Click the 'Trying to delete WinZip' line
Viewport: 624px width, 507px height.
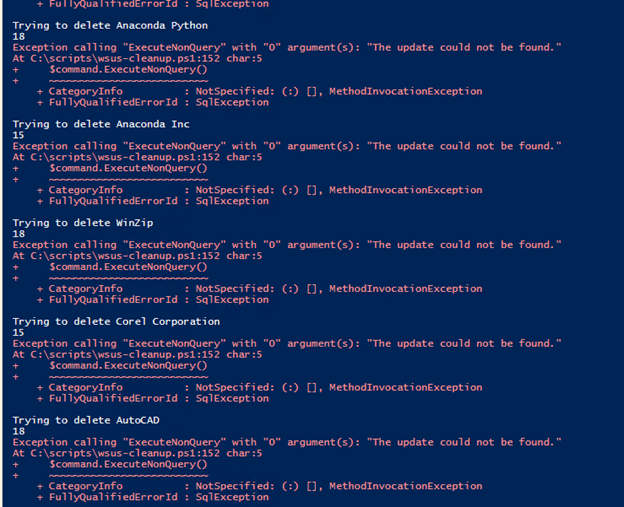click(x=83, y=223)
